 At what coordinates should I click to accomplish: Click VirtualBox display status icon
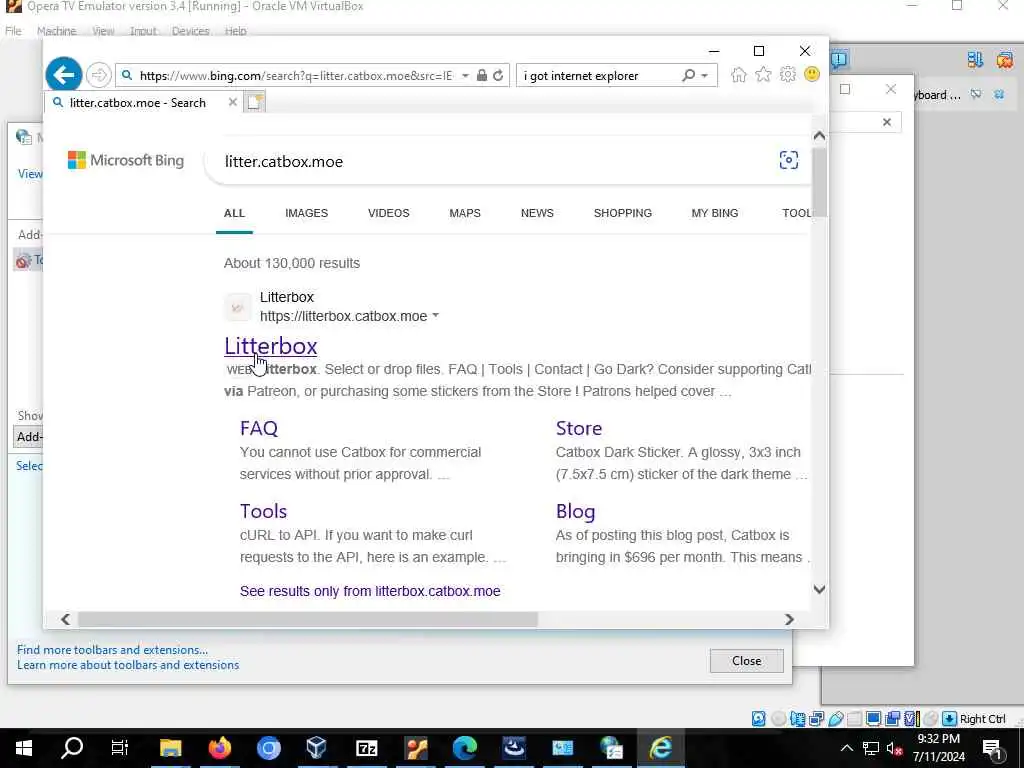(873, 719)
